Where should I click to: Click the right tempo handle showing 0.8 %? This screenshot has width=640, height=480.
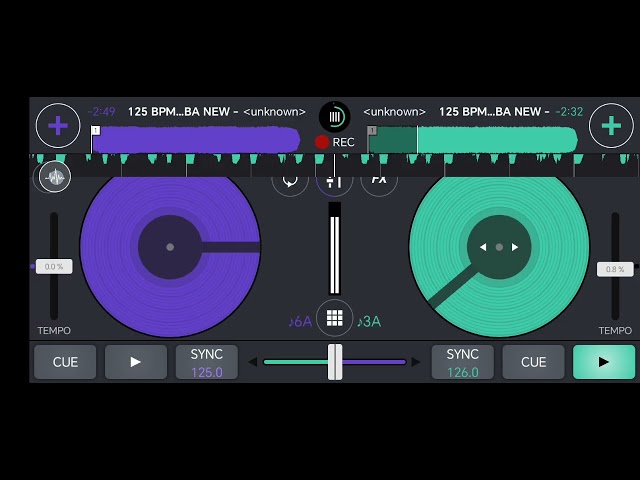[x=615, y=269]
